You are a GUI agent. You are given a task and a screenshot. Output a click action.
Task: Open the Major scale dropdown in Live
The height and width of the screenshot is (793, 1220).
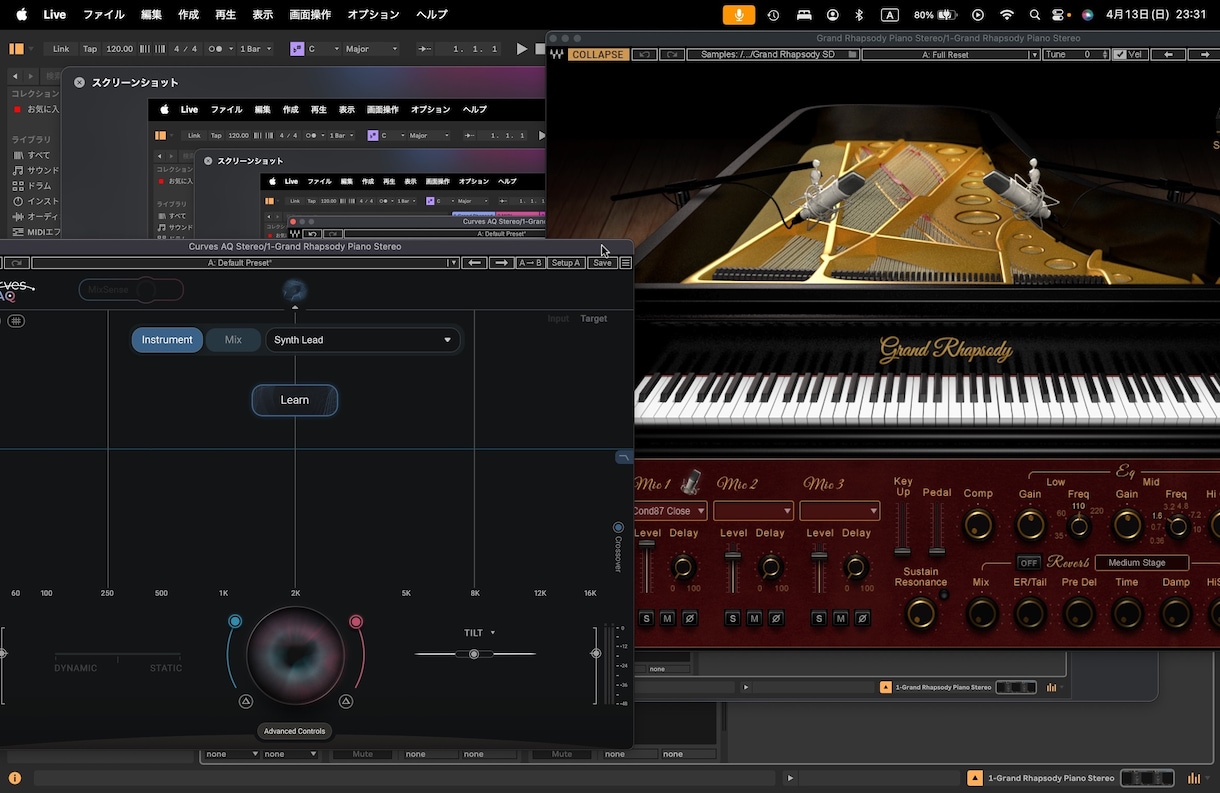[370, 49]
